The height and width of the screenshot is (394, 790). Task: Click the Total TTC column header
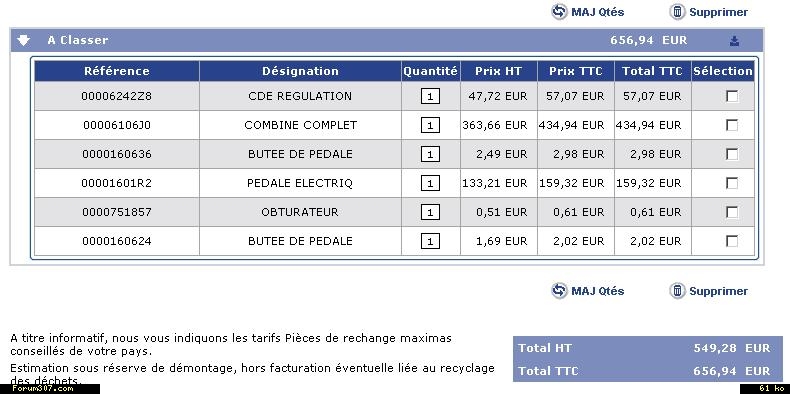[652, 71]
